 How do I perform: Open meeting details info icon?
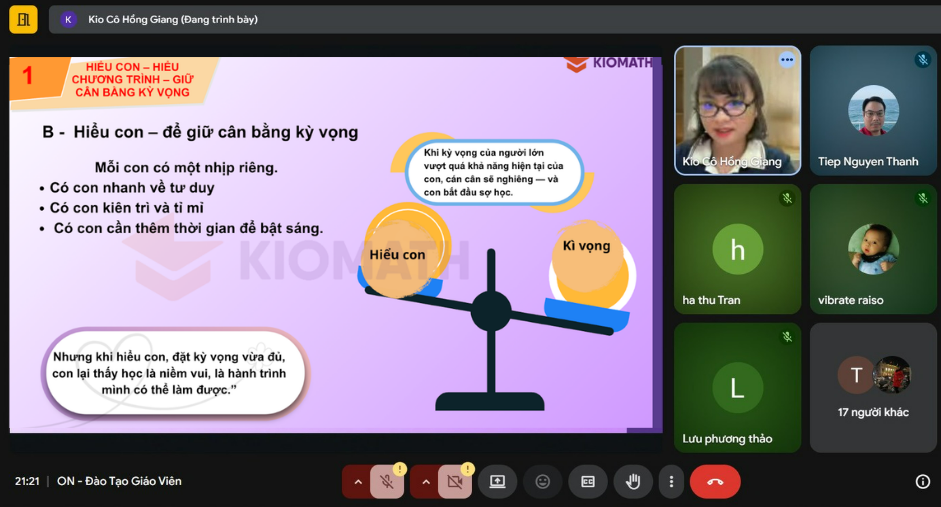pos(922,482)
